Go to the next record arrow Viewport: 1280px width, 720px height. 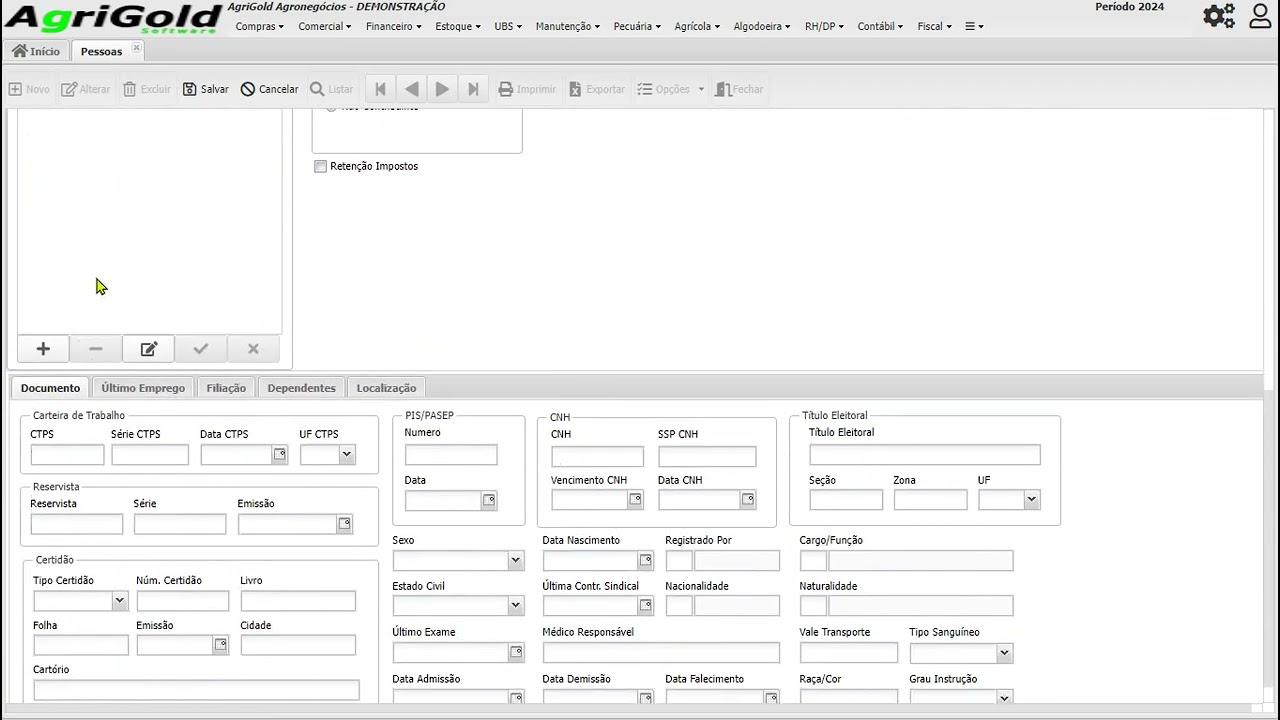[442, 89]
